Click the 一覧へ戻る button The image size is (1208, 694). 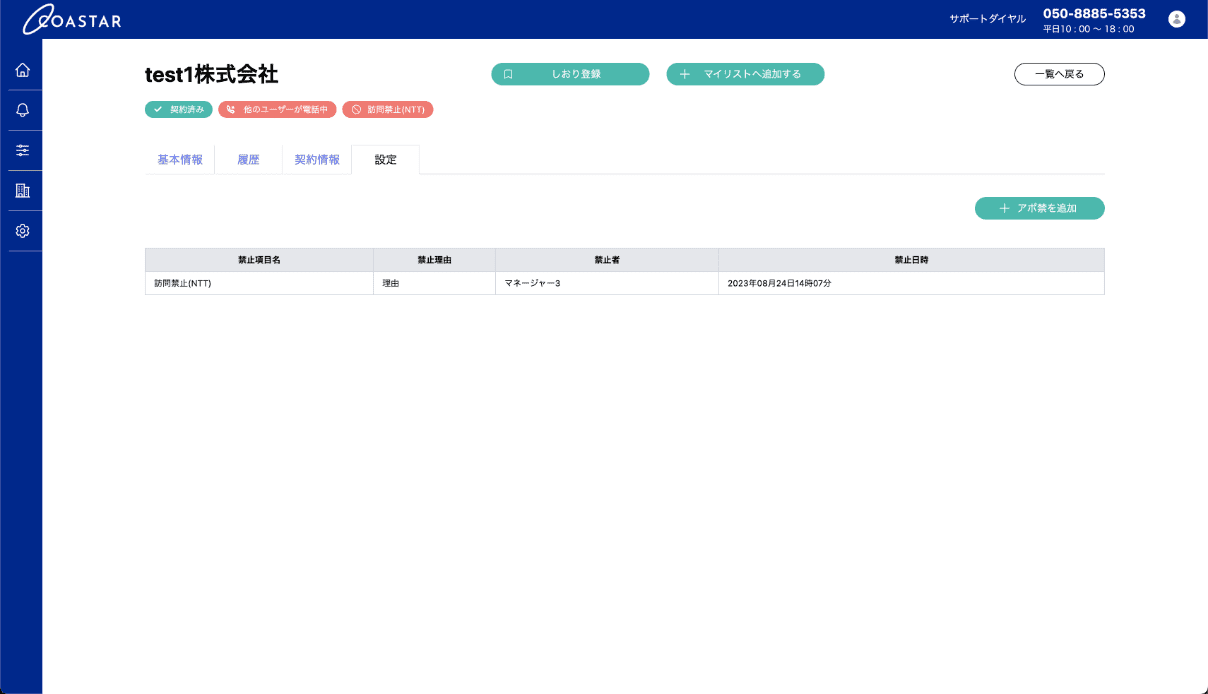click(x=1059, y=74)
